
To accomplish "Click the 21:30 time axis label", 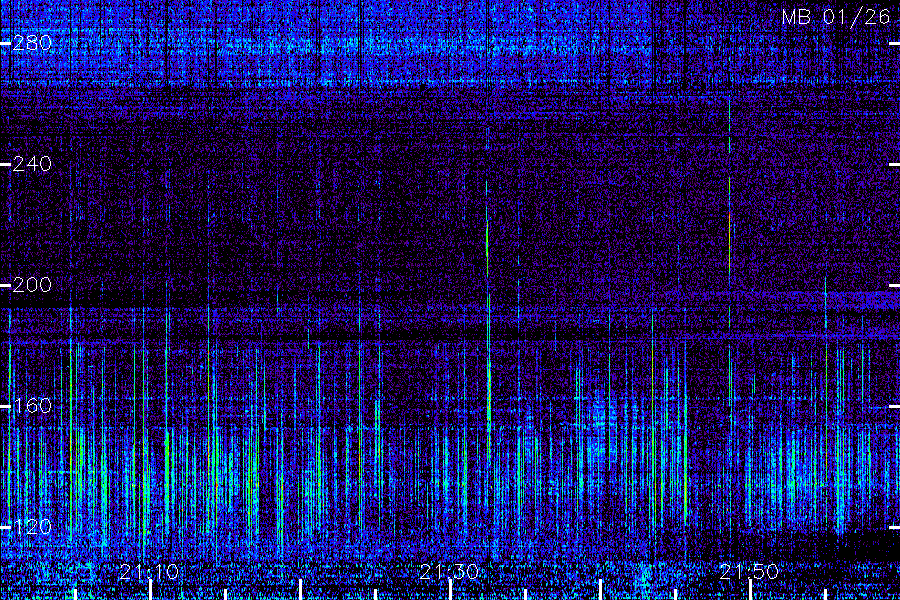I will (449, 572).
